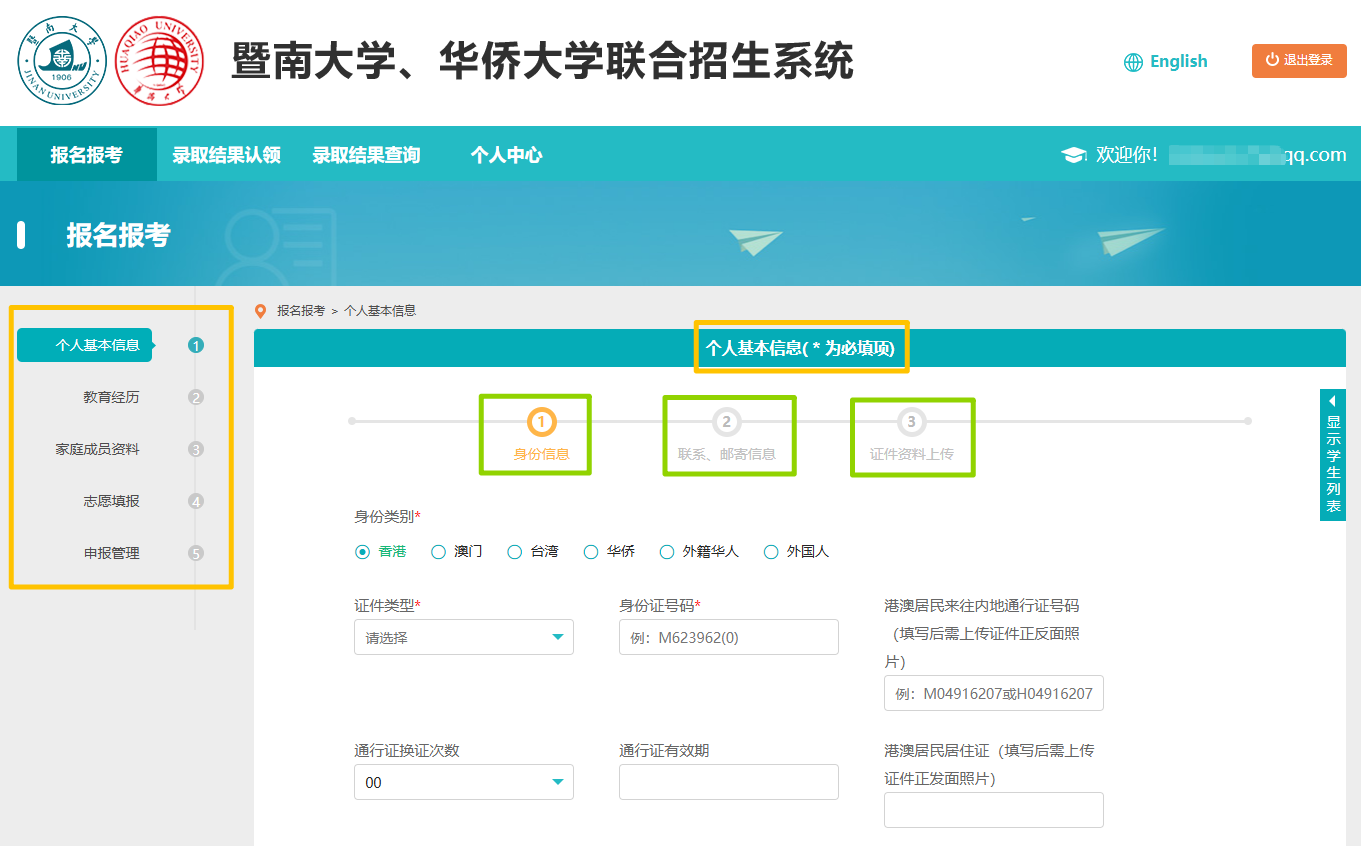Viewport: 1361px width, 846px height.
Task: Expand the 通行证换证次数 dropdown
Action: tap(463, 782)
